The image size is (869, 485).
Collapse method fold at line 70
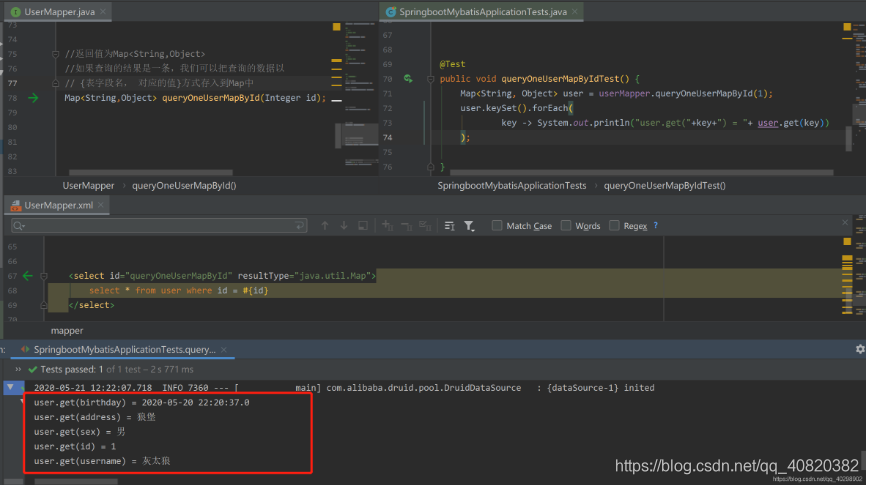[x=431, y=79]
